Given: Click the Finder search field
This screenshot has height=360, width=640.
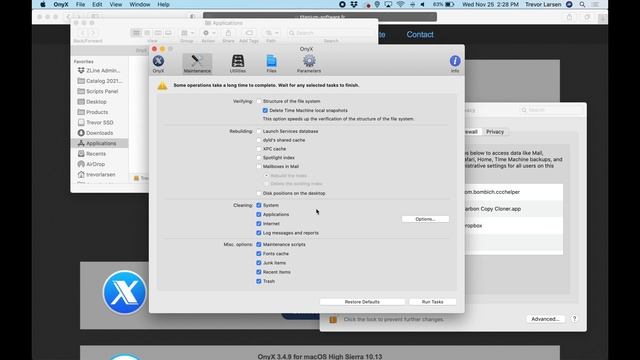Looking at the screenshot, I should [x=331, y=33].
